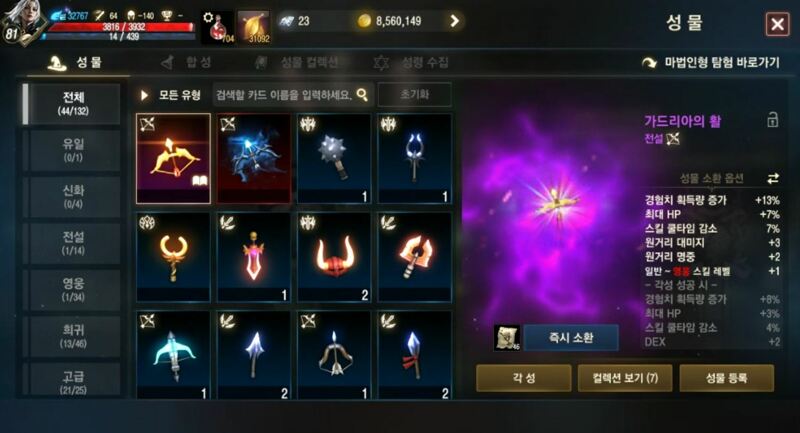Switch to the 성물 컬렉션 tab
Screen dimensions: 800x433
click(296, 63)
